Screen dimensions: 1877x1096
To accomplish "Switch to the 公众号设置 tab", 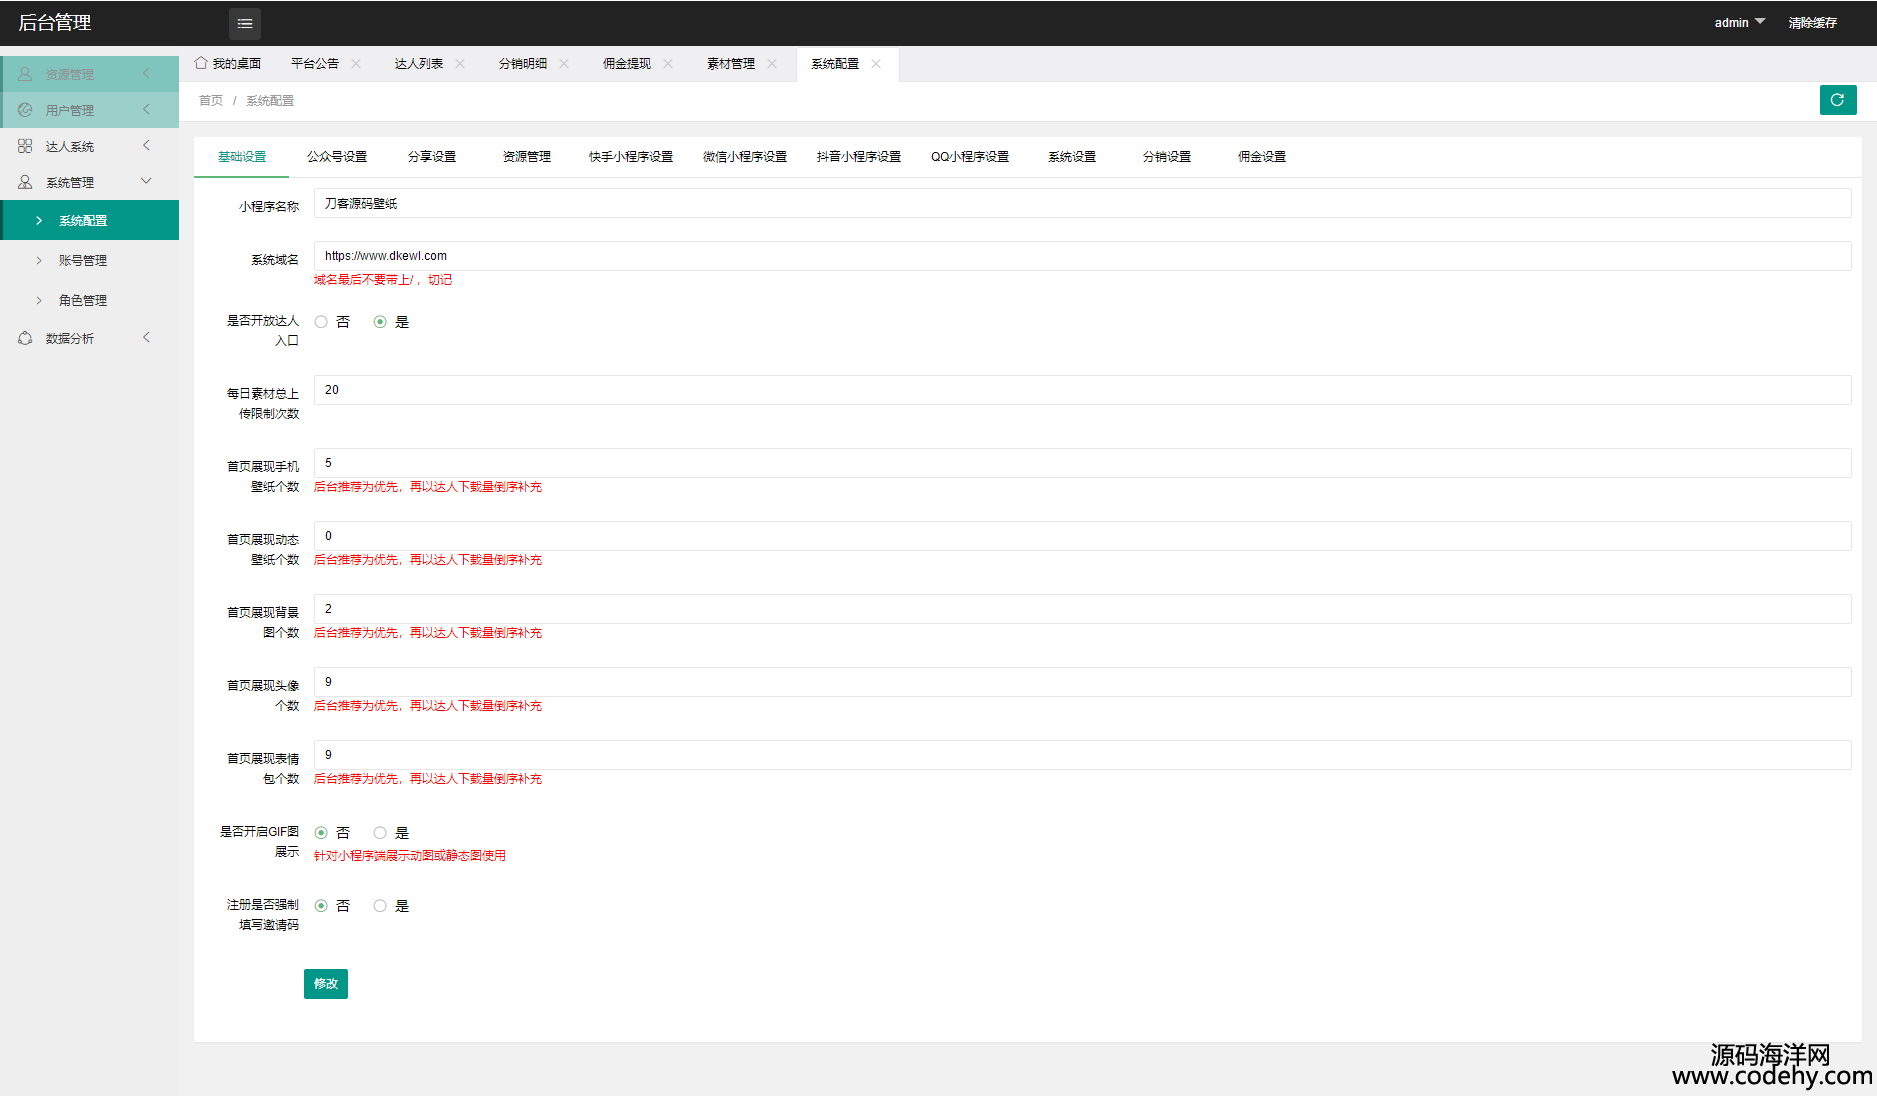I will (337, 157).
